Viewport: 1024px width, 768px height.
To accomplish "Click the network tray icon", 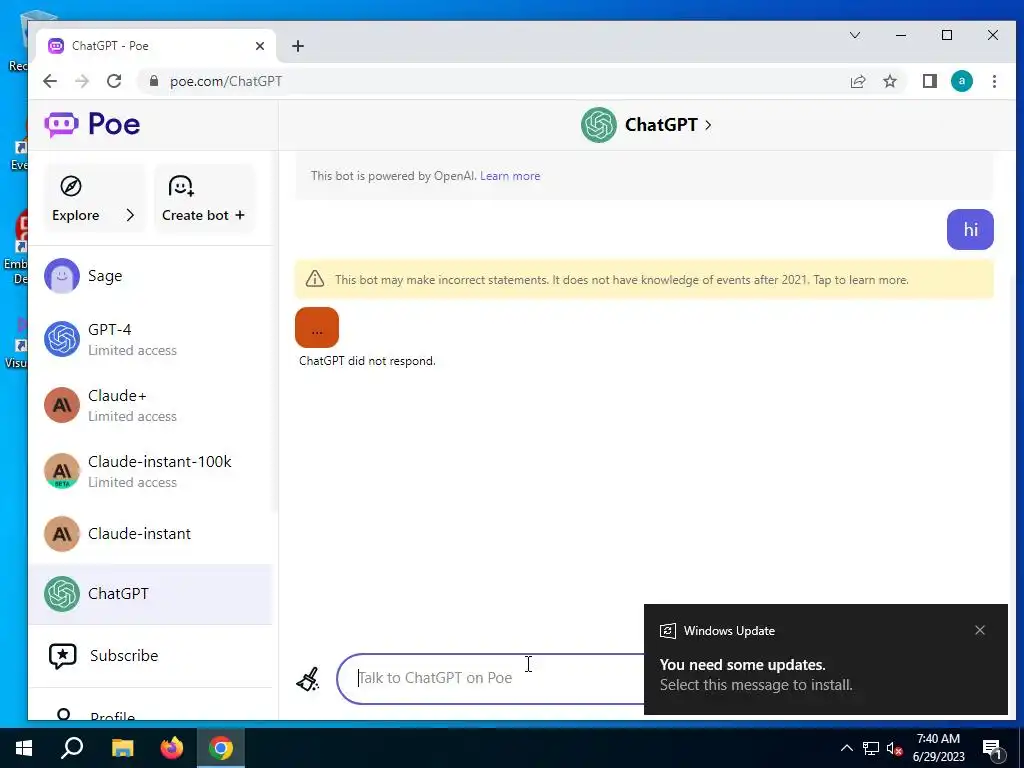I will coord(871,748).
